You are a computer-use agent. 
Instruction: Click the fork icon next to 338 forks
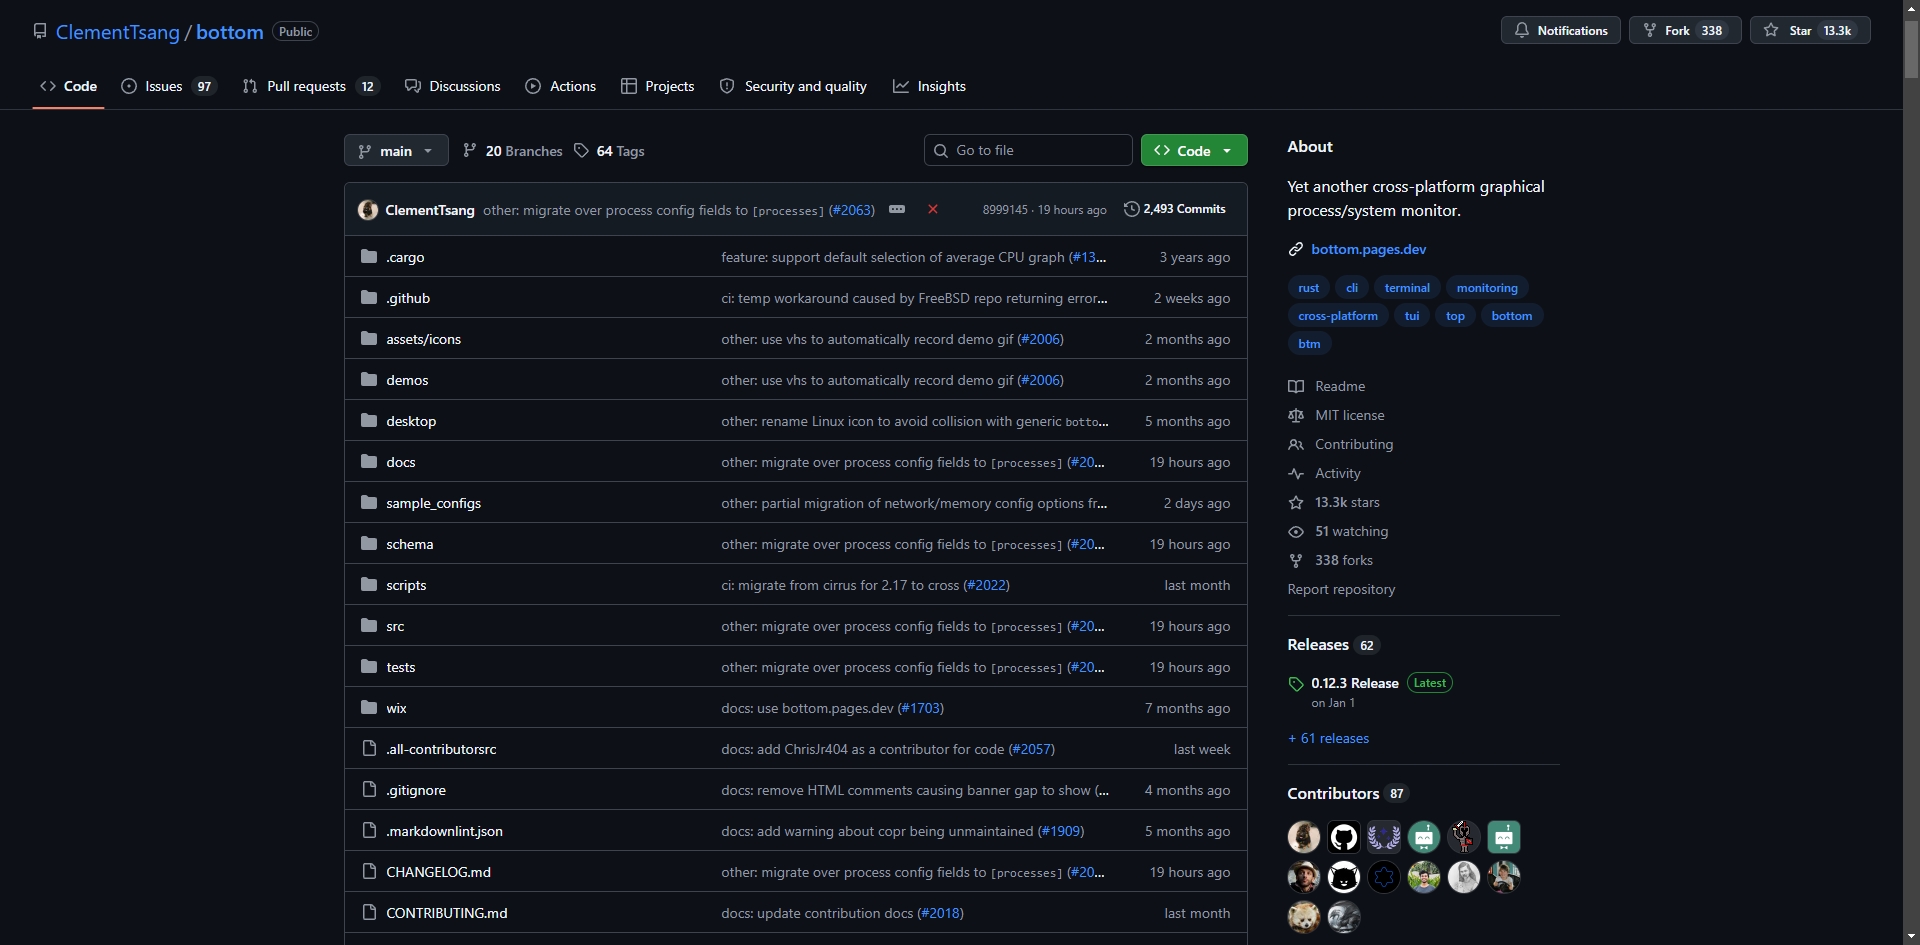[1296, 561]
